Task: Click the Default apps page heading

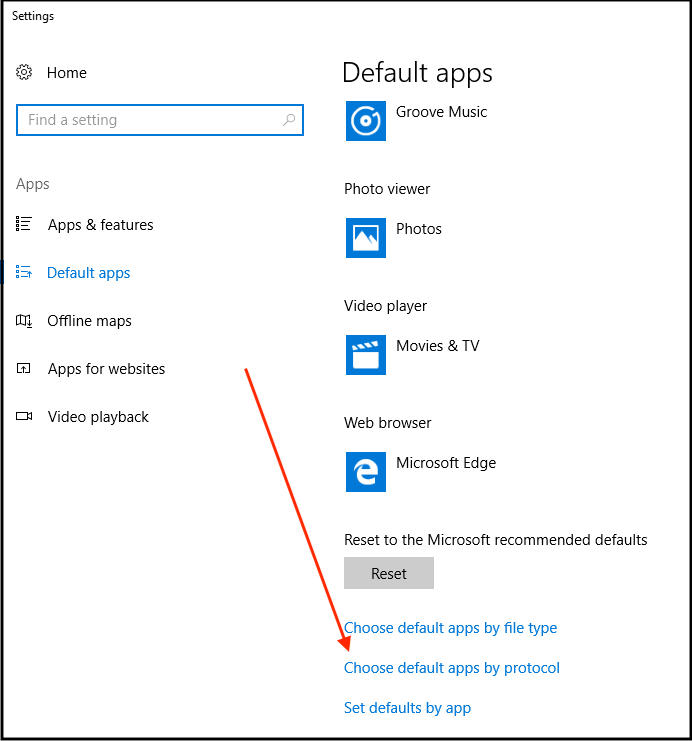Action: pos(417,73)
